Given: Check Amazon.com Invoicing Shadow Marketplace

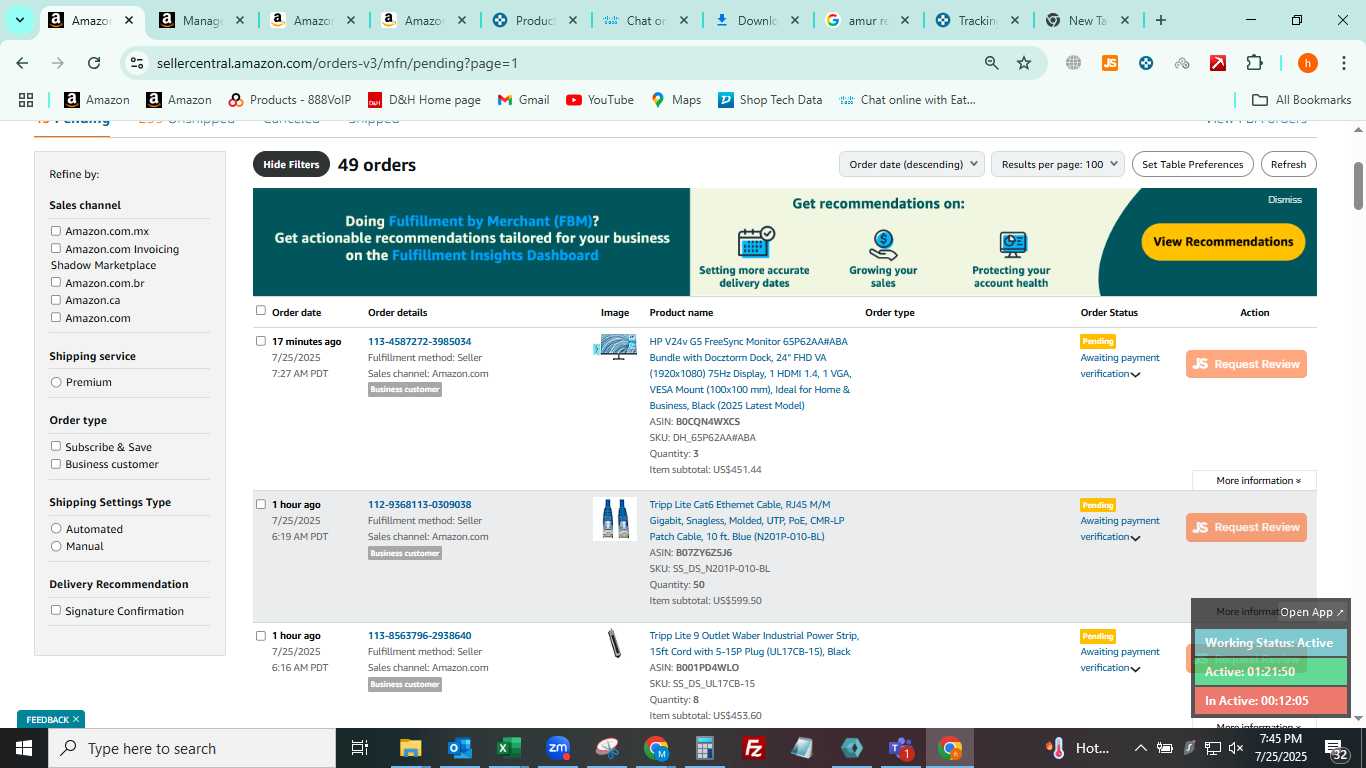Looking at the screenshot, I should pyautogui.click(x=56, y=248).
